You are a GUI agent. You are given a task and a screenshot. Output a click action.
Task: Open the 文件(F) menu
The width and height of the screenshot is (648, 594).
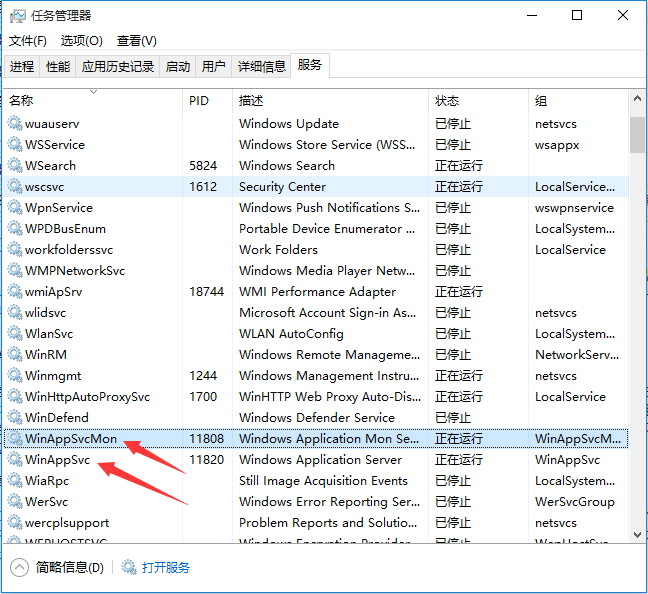(x=28, y=41)
